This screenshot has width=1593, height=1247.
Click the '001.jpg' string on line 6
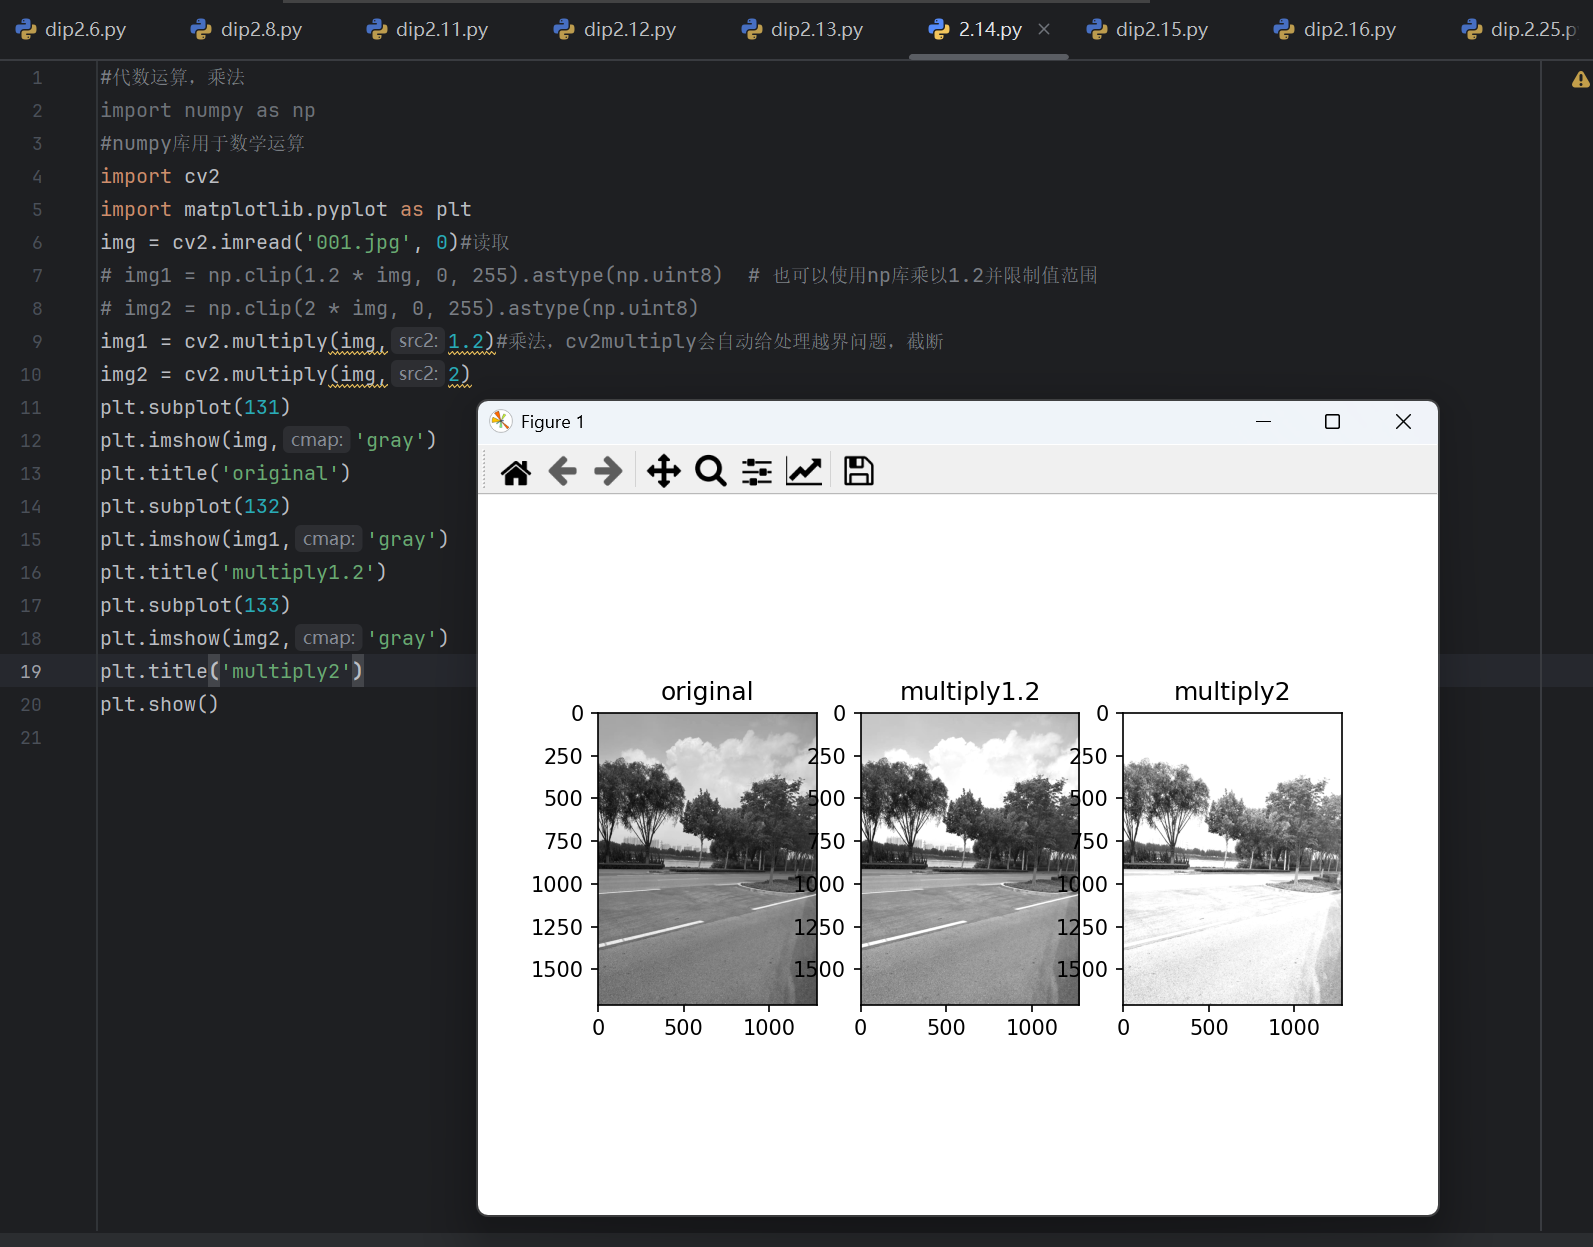point(358,242)
